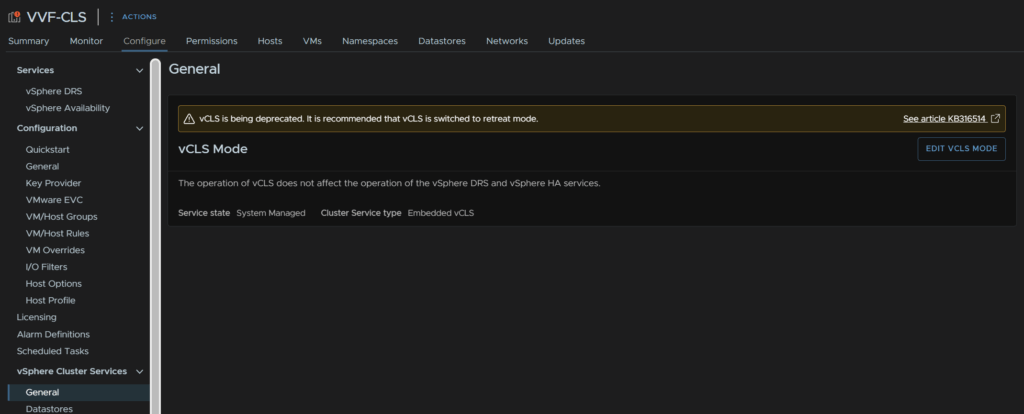The image size is (1024, 414).
Task: Open I/O Filters
Action: (x=46, y=267)
